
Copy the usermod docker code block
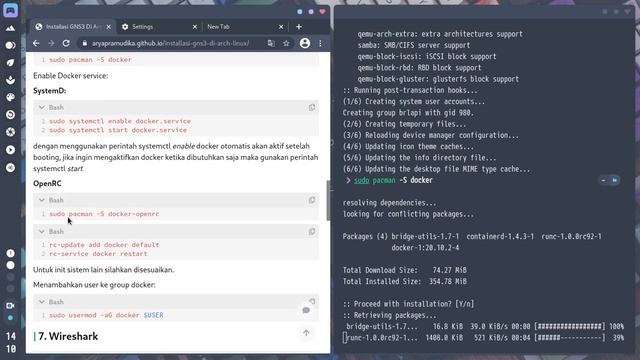click(312, 301)
